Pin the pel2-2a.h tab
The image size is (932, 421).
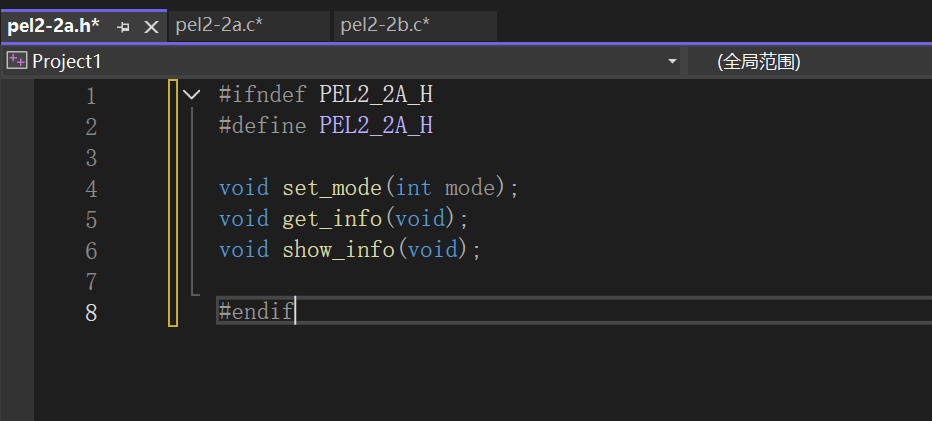click(124, 27)
